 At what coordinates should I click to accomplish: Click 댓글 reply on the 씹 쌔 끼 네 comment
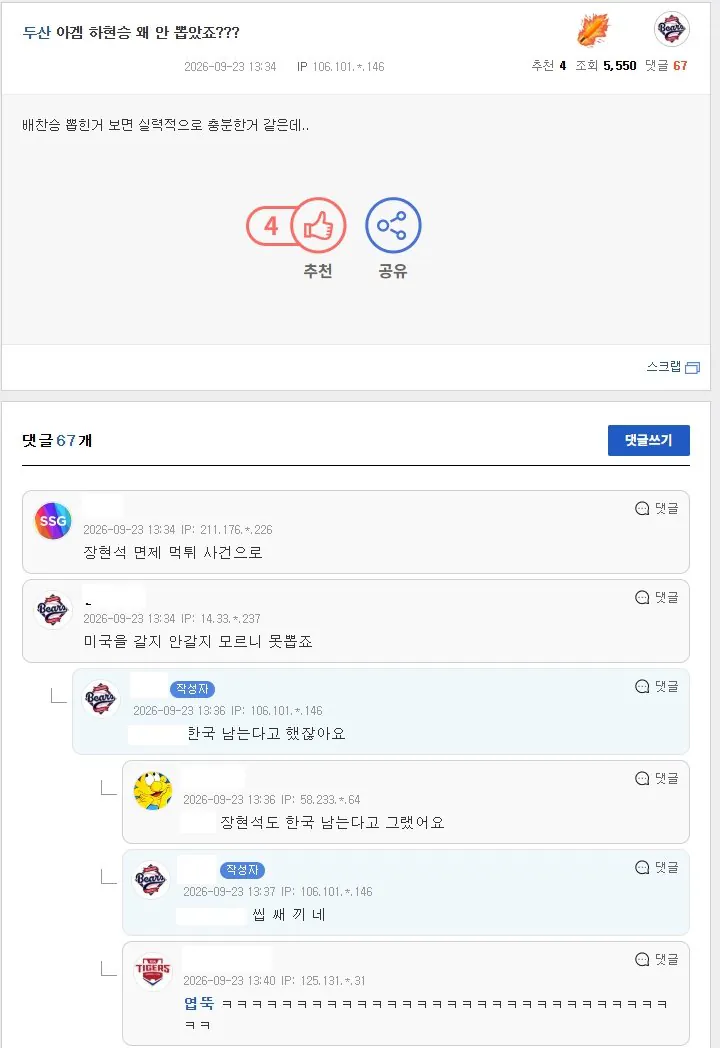click(x=656, y=868)
